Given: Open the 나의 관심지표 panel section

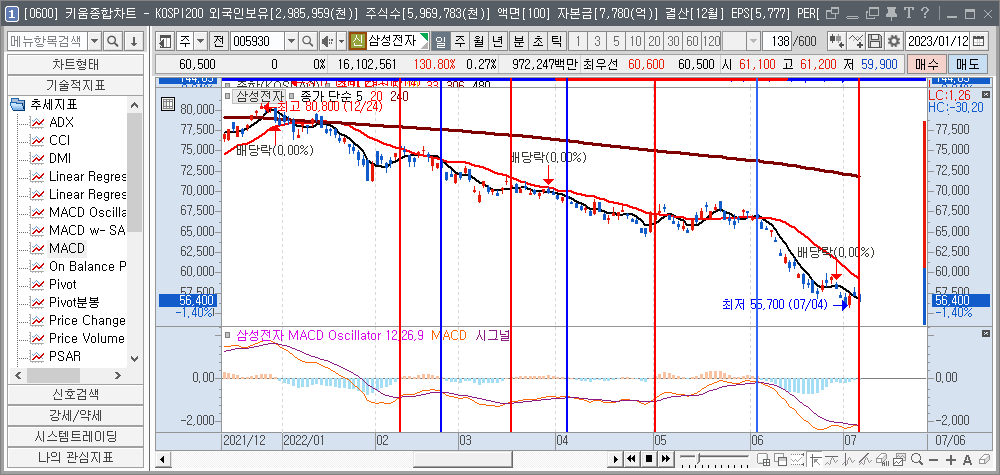Looking at the screenshot, I should (x=75, y=457).
